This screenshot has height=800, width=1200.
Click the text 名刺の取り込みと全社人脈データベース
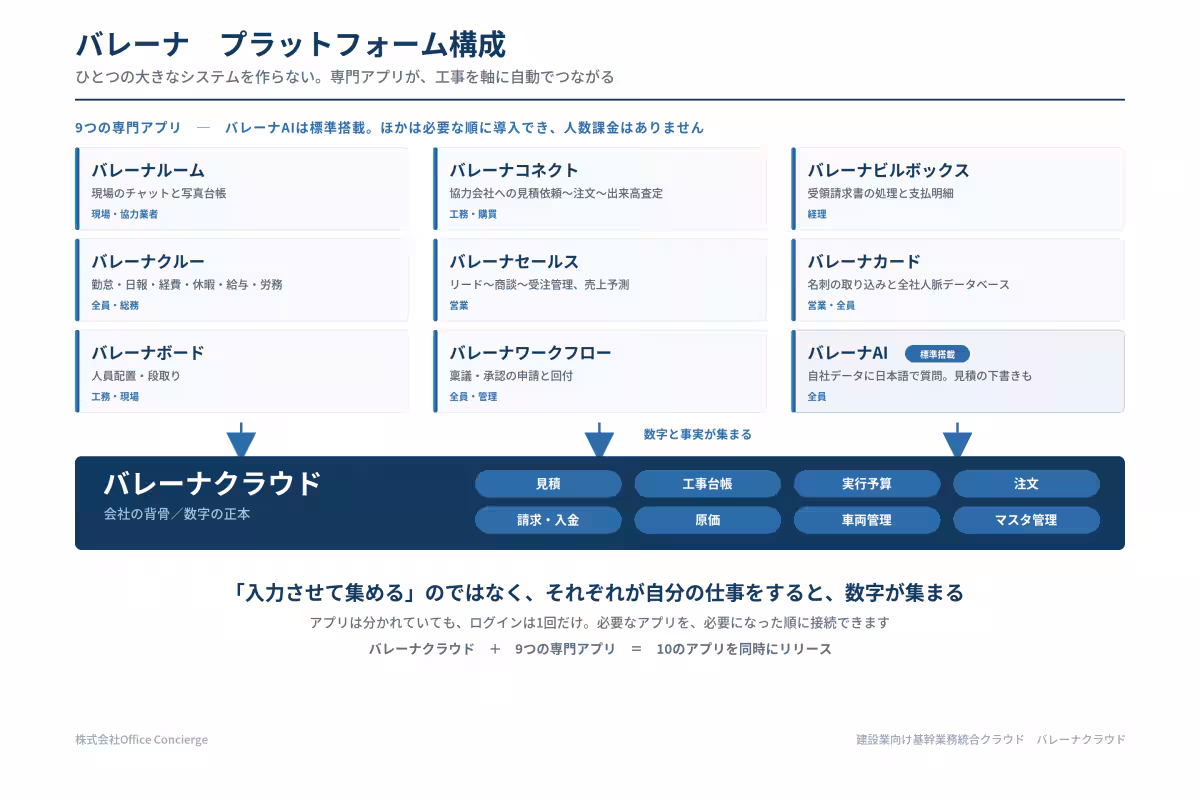click(x=908, y=284)
